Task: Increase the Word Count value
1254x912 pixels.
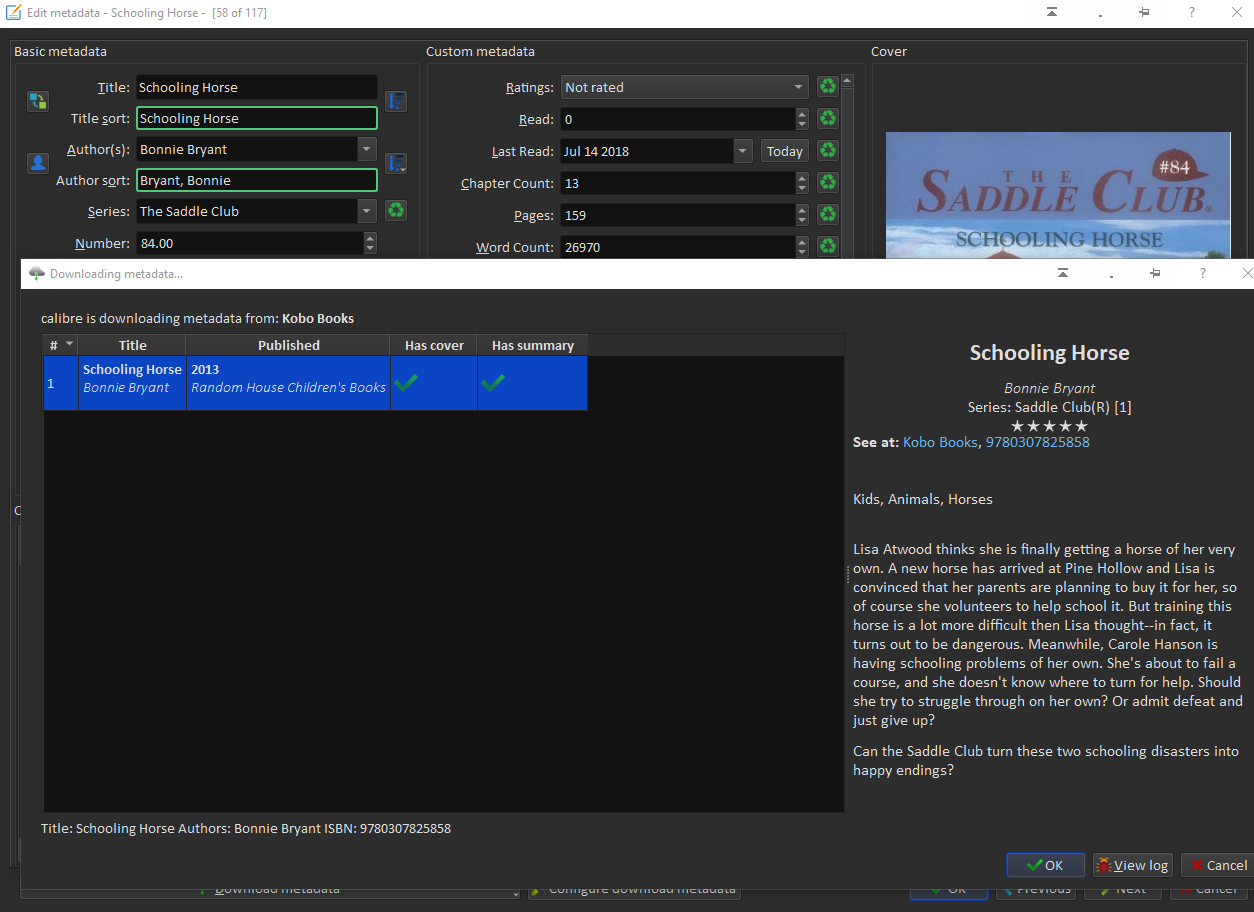Action: (802, 242)
